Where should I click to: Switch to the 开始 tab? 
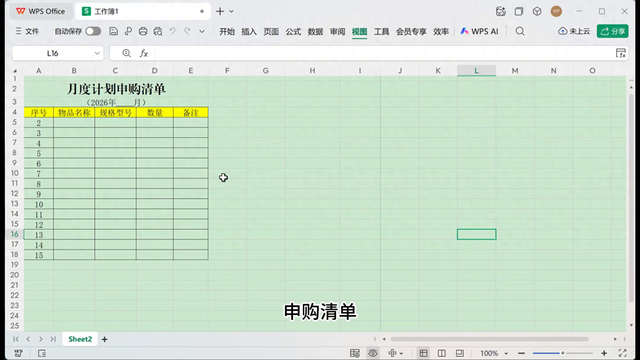click(227, 31)
